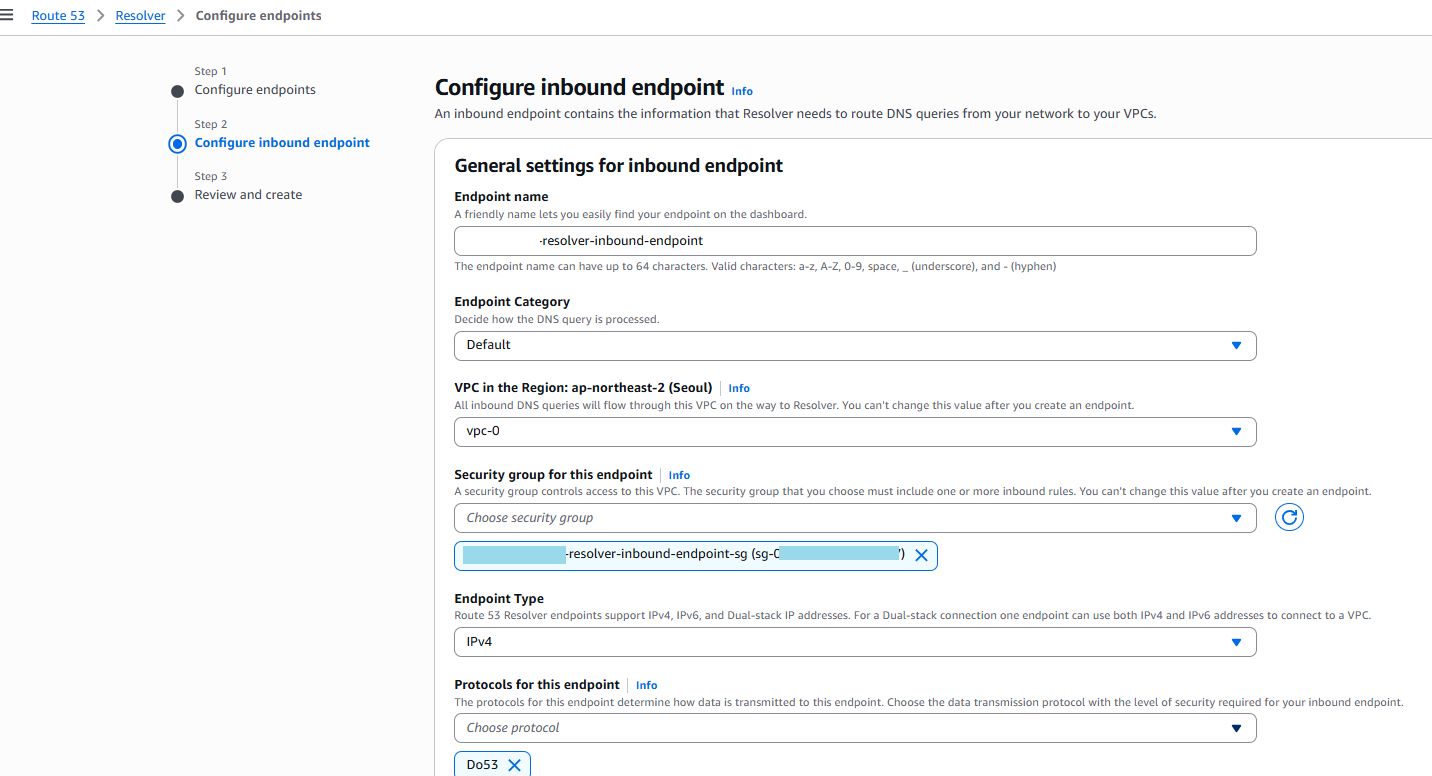This screenshot has width=1432, height=776.
Task: Open Info link for VPC in the Region
Action: pyautogui.click(x=739, y=388)
